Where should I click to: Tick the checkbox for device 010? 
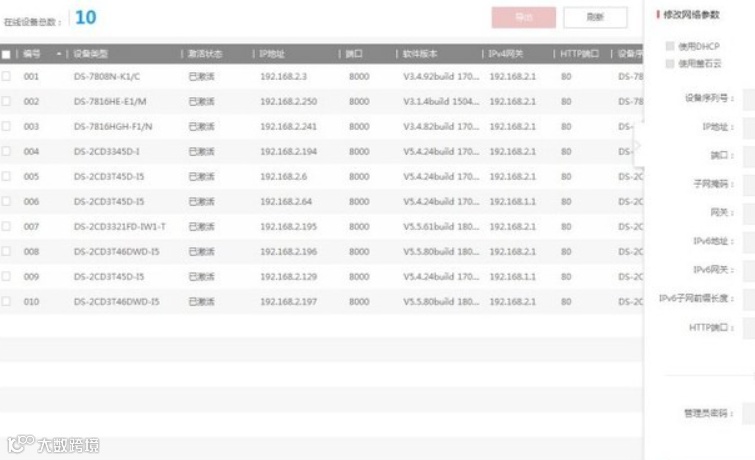tap(6, 302)
